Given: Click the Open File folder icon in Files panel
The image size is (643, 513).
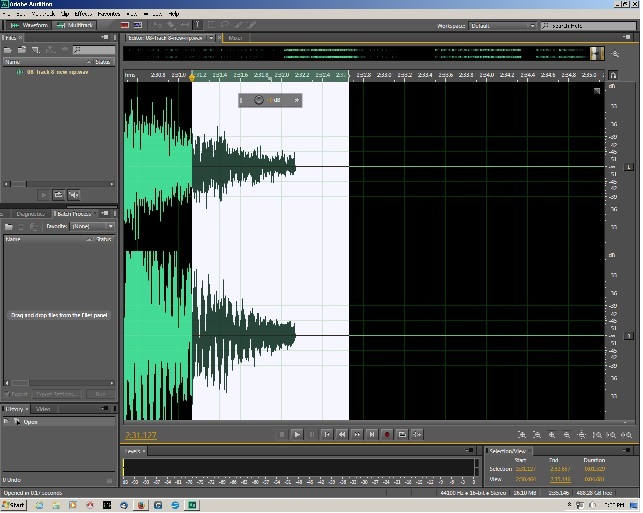Looking at the screenshot, I should (x=9, y=49).
